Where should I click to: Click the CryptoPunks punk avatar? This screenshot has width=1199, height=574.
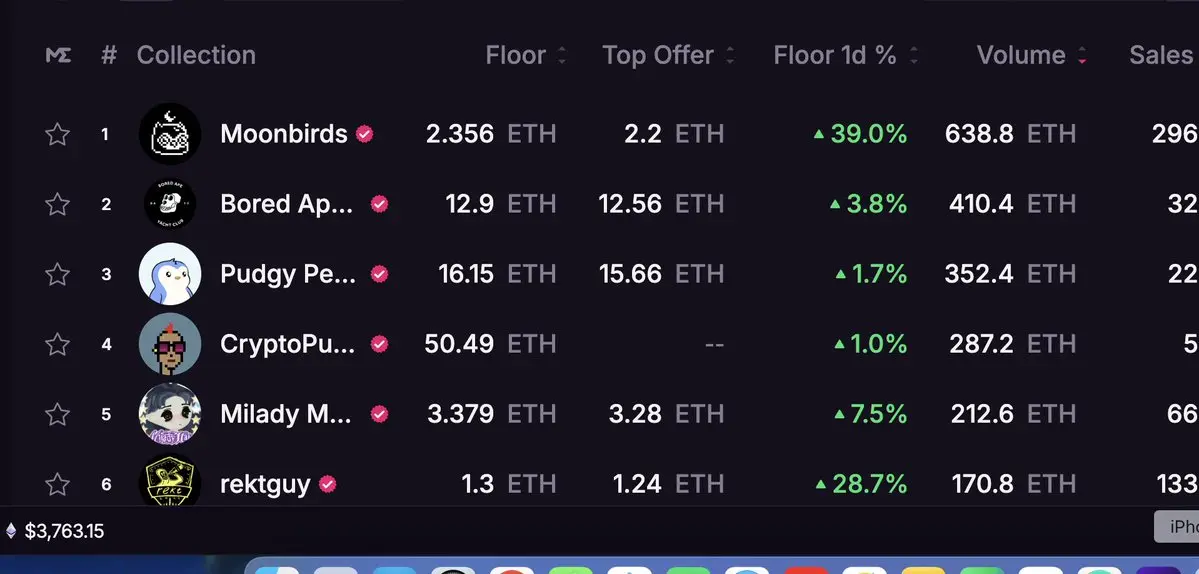(x=170, y=344)
